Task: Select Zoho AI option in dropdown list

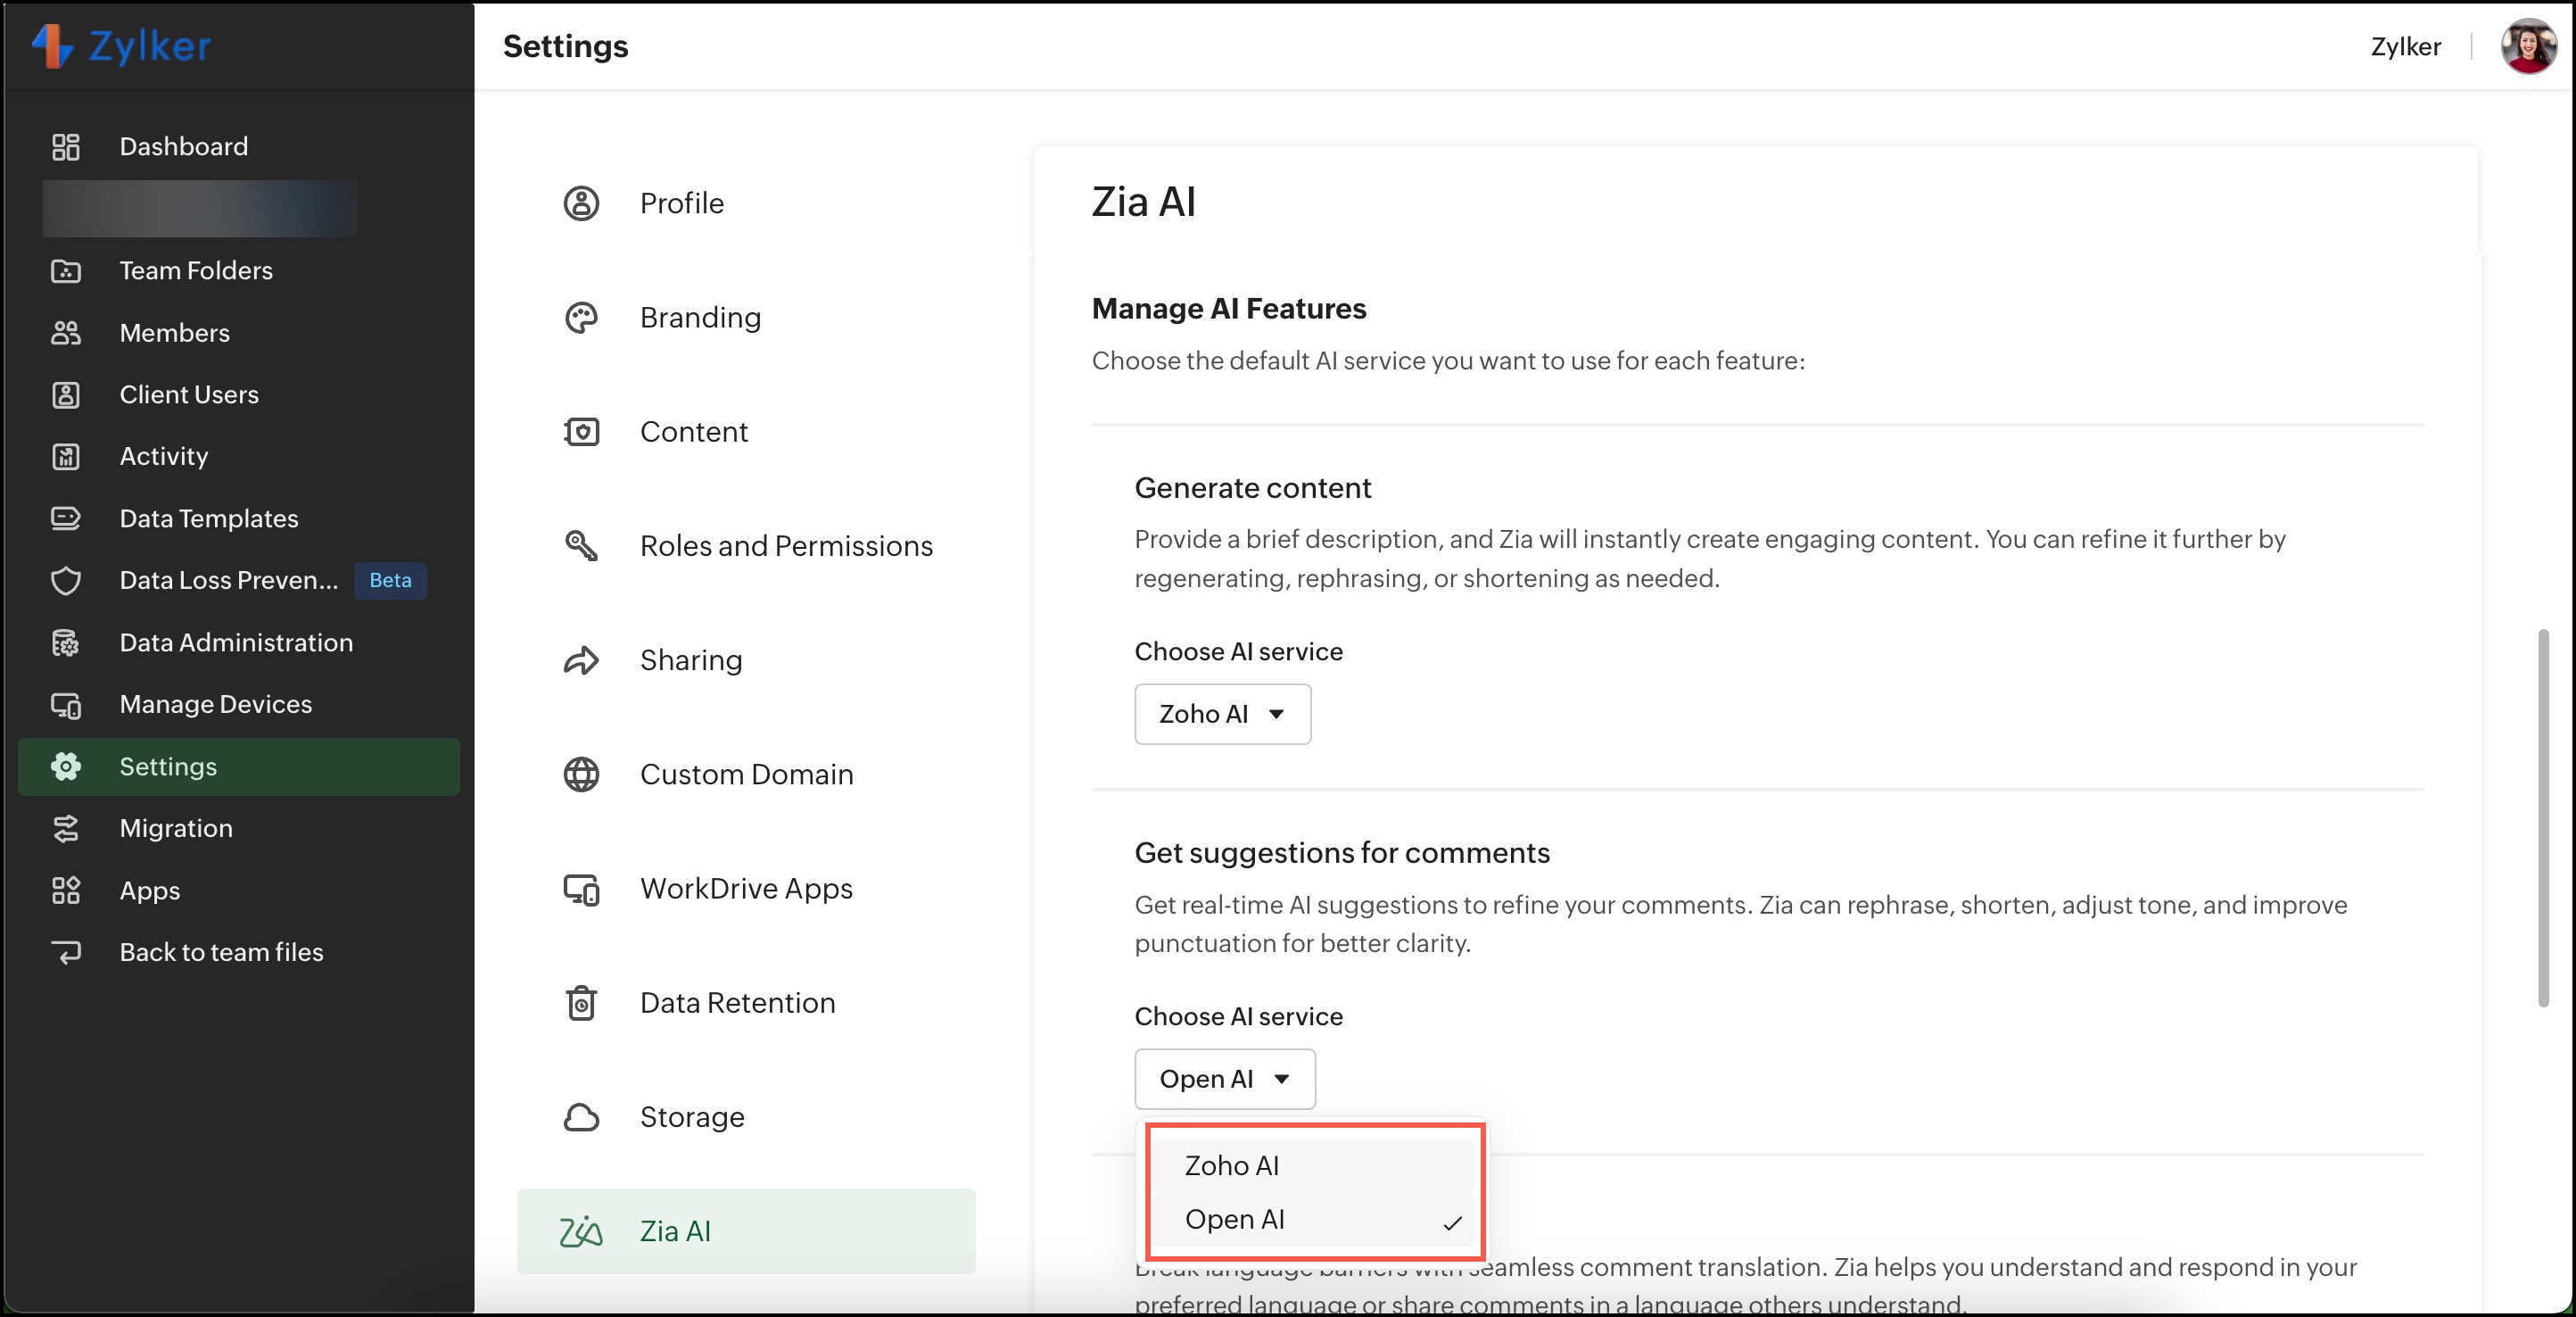Action: [x=1231, y=1165]
